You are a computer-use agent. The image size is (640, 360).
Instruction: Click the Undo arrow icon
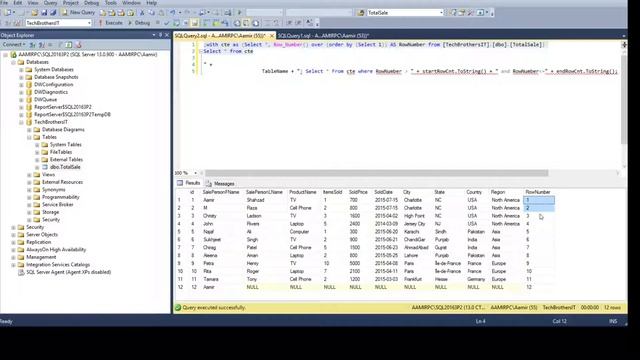173,13
